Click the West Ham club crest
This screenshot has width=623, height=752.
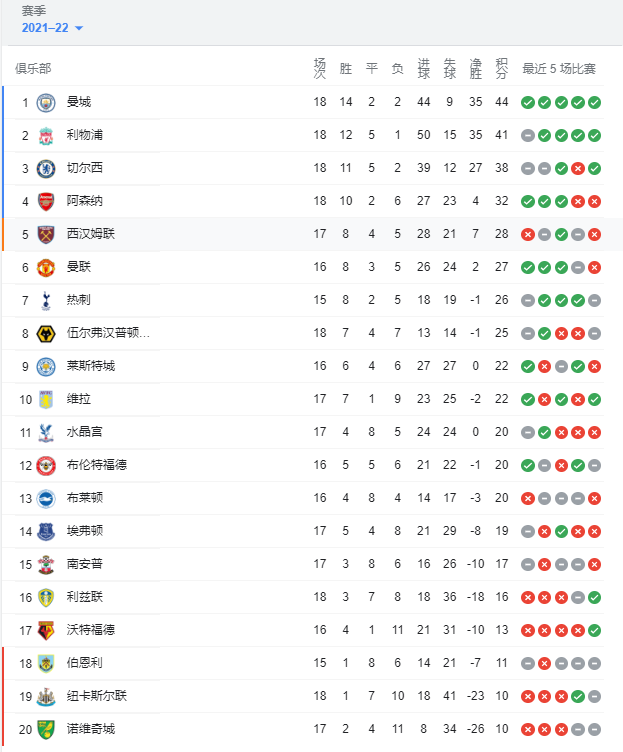coord(46,235)
